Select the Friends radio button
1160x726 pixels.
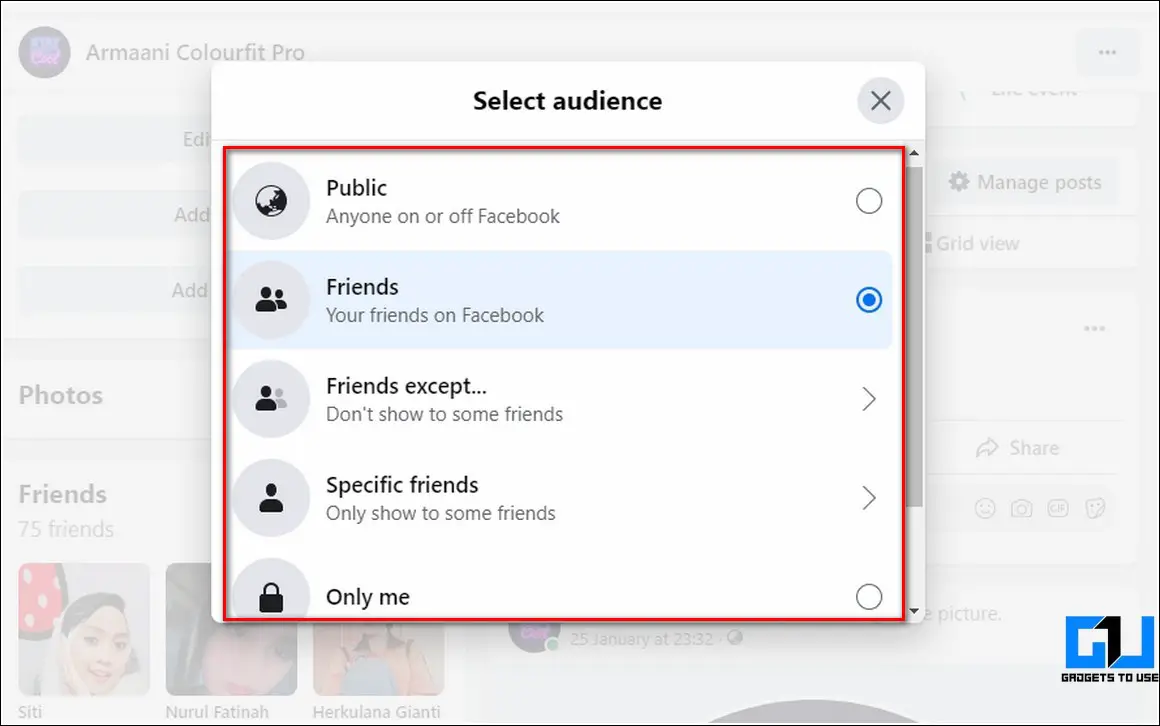(x=869, y=300)
